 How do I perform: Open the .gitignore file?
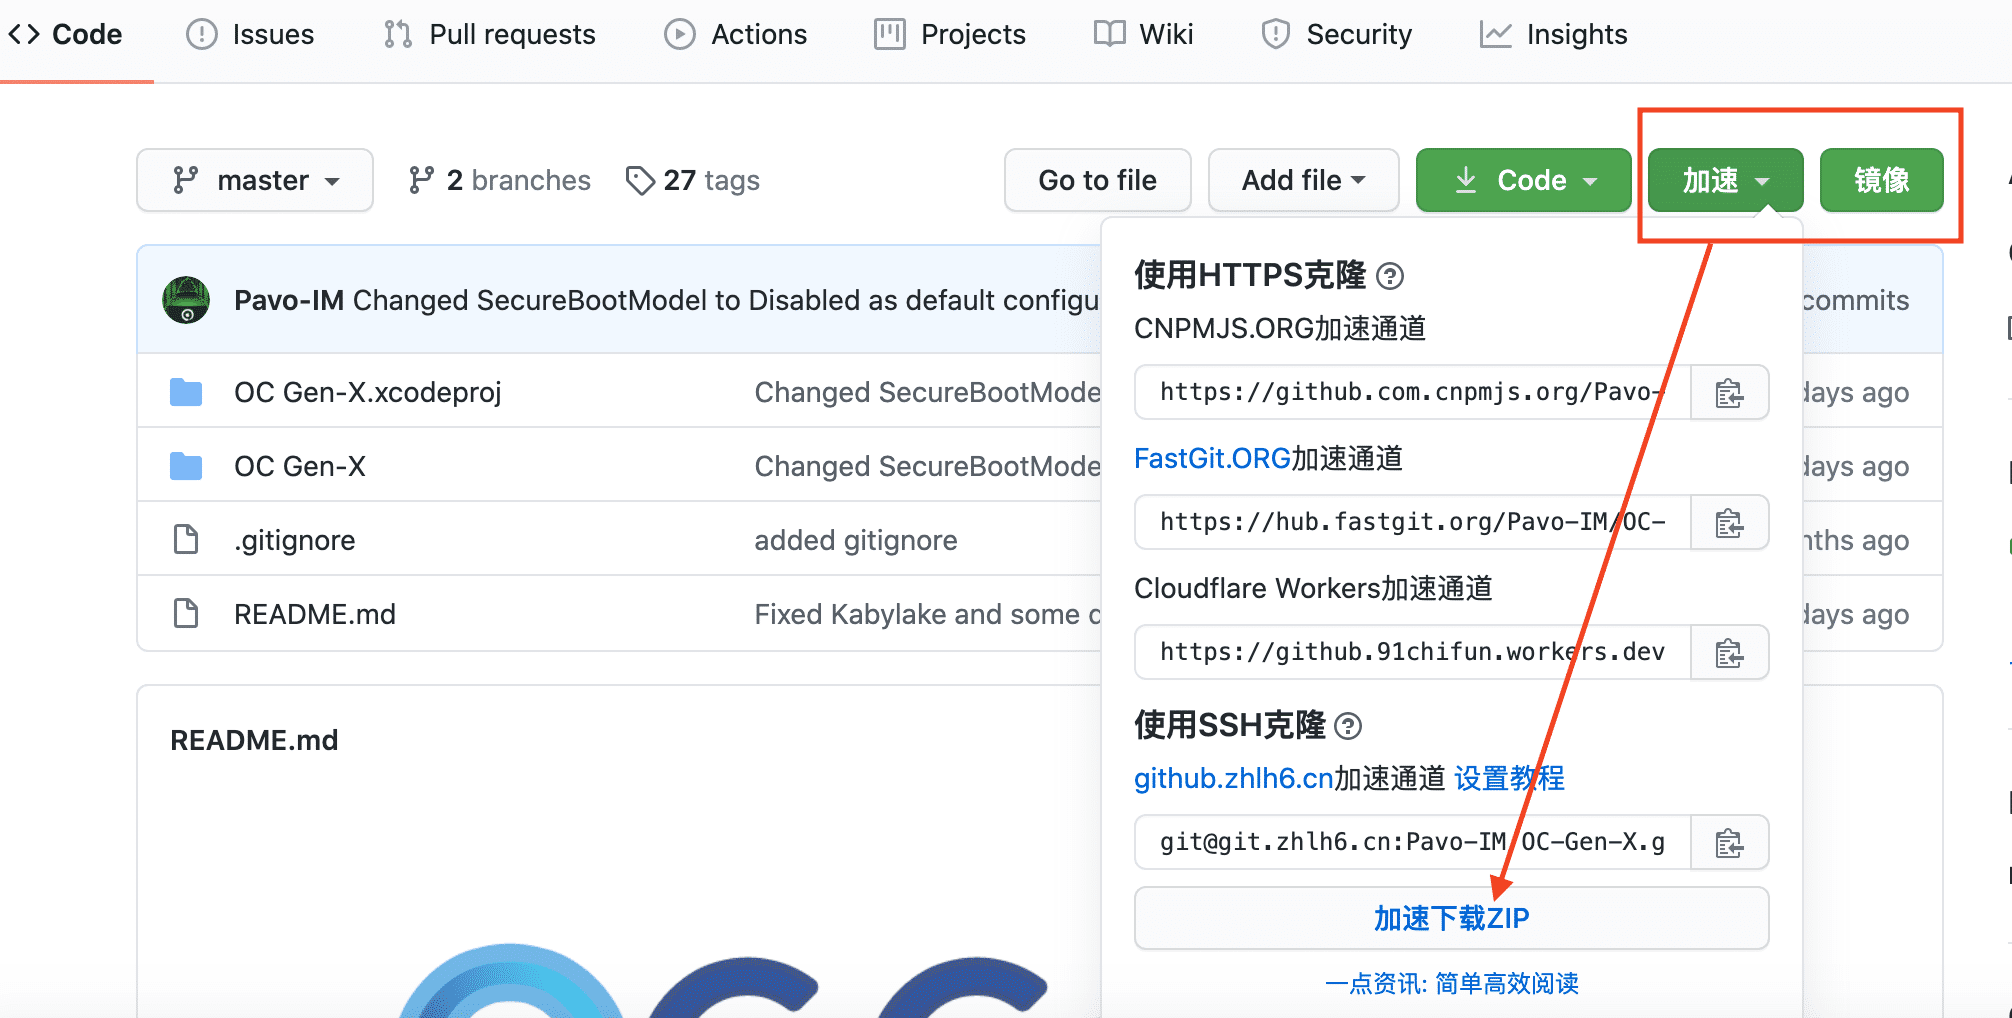click(x=295, y=540)
